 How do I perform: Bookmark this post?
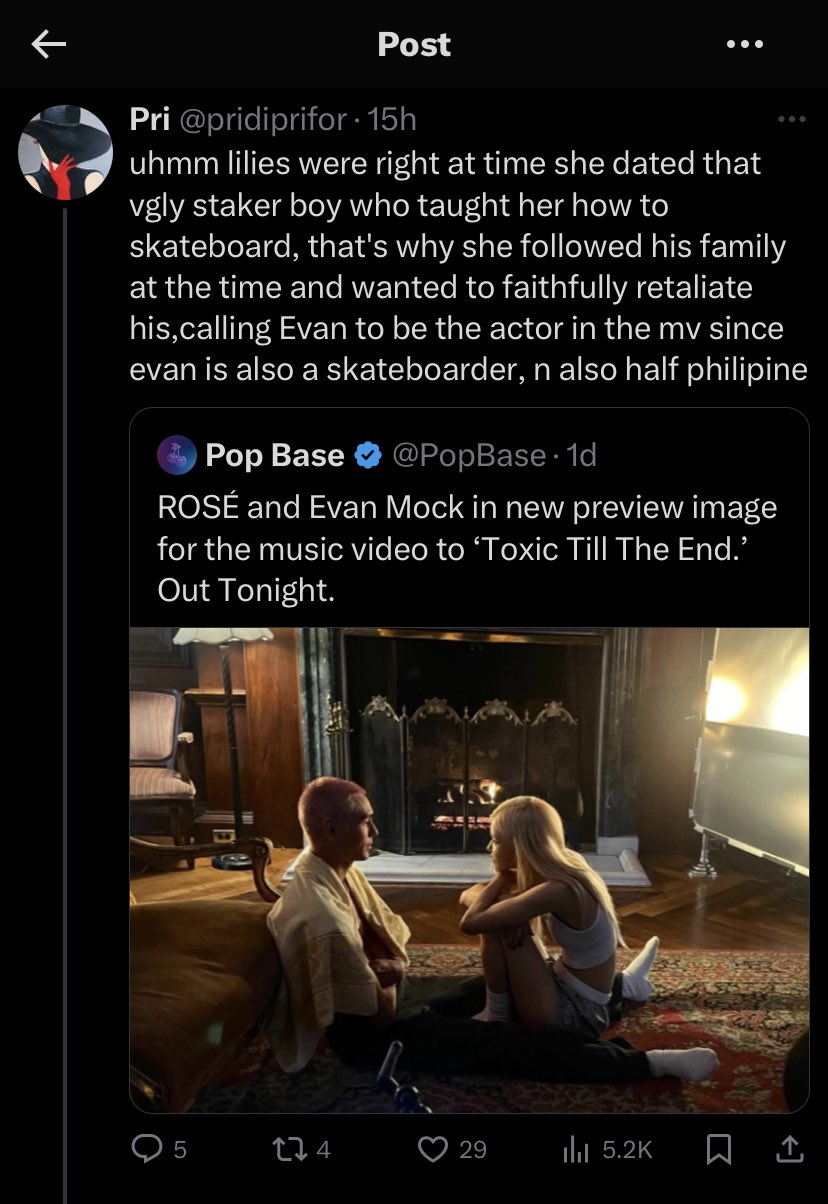[718, 1149]
